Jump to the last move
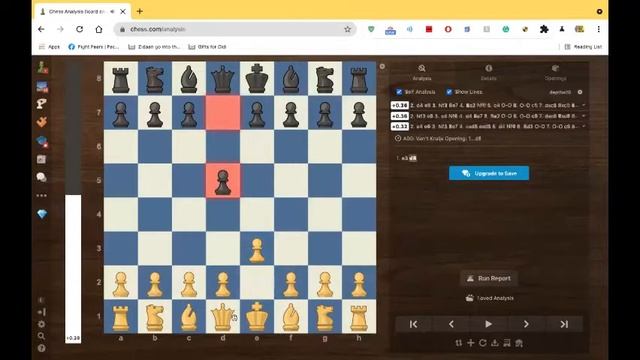The image size is (640, 360). pyautogui.click(x=564, y=324)
